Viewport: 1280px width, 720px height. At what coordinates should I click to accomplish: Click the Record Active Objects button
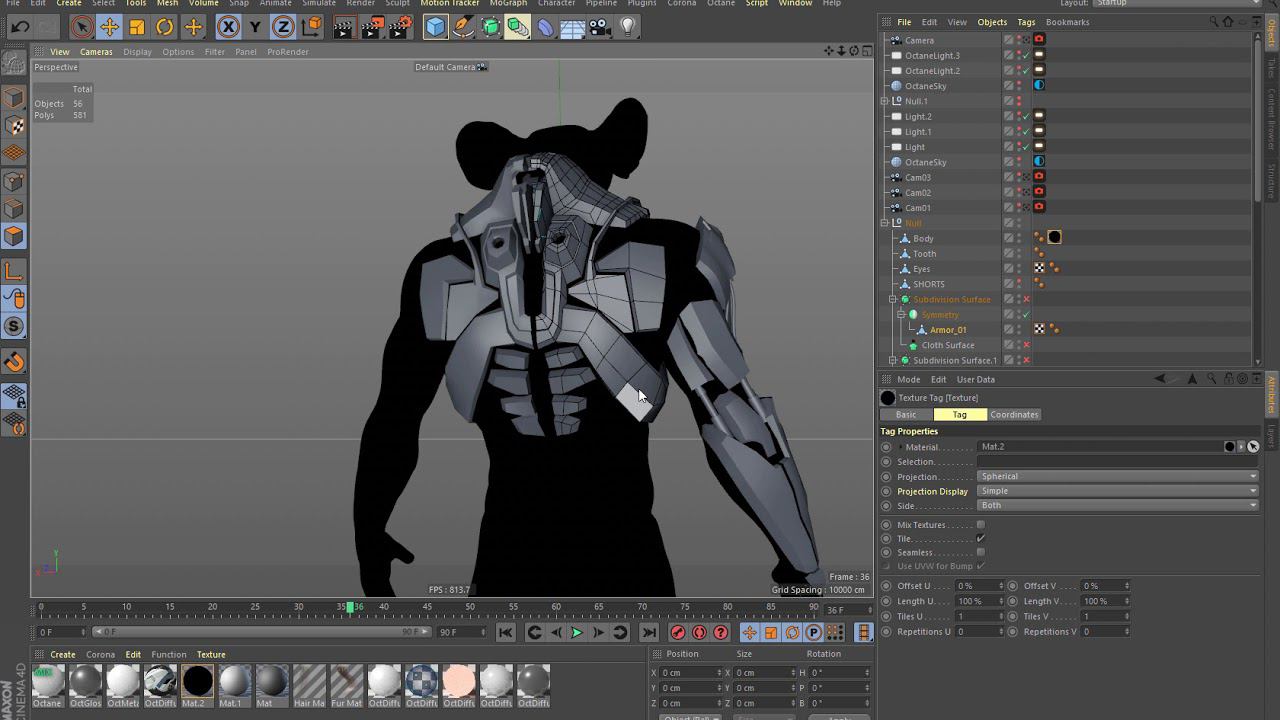click(678, 632)
